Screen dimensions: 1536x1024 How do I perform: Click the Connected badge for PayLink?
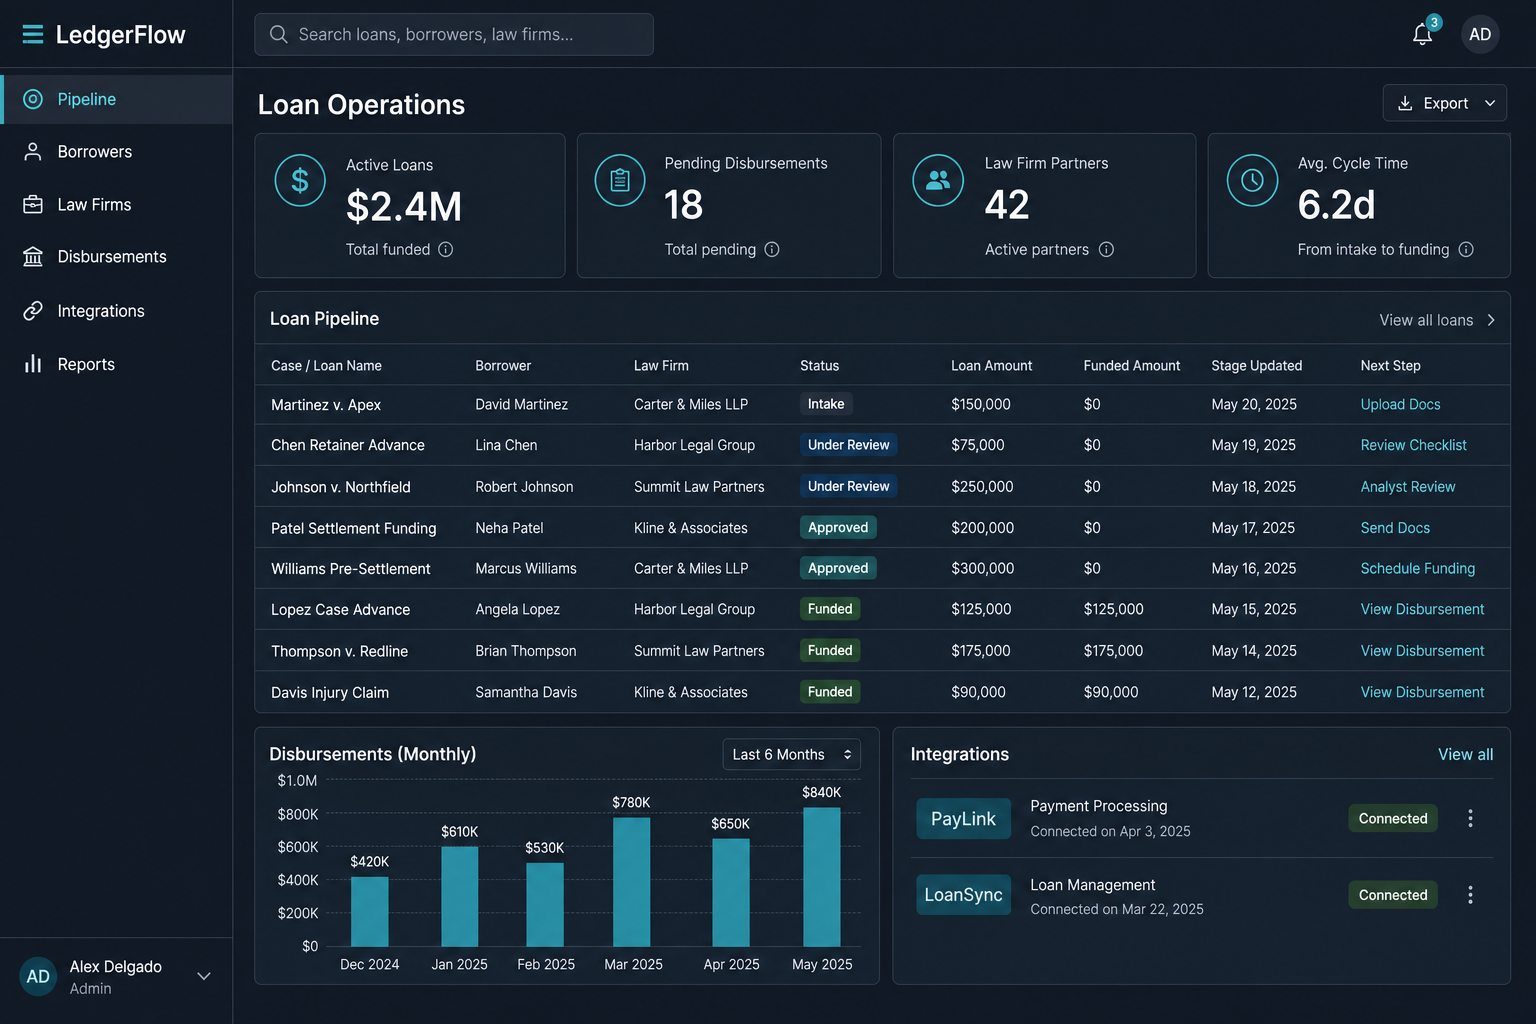(x=1393, y=818)
